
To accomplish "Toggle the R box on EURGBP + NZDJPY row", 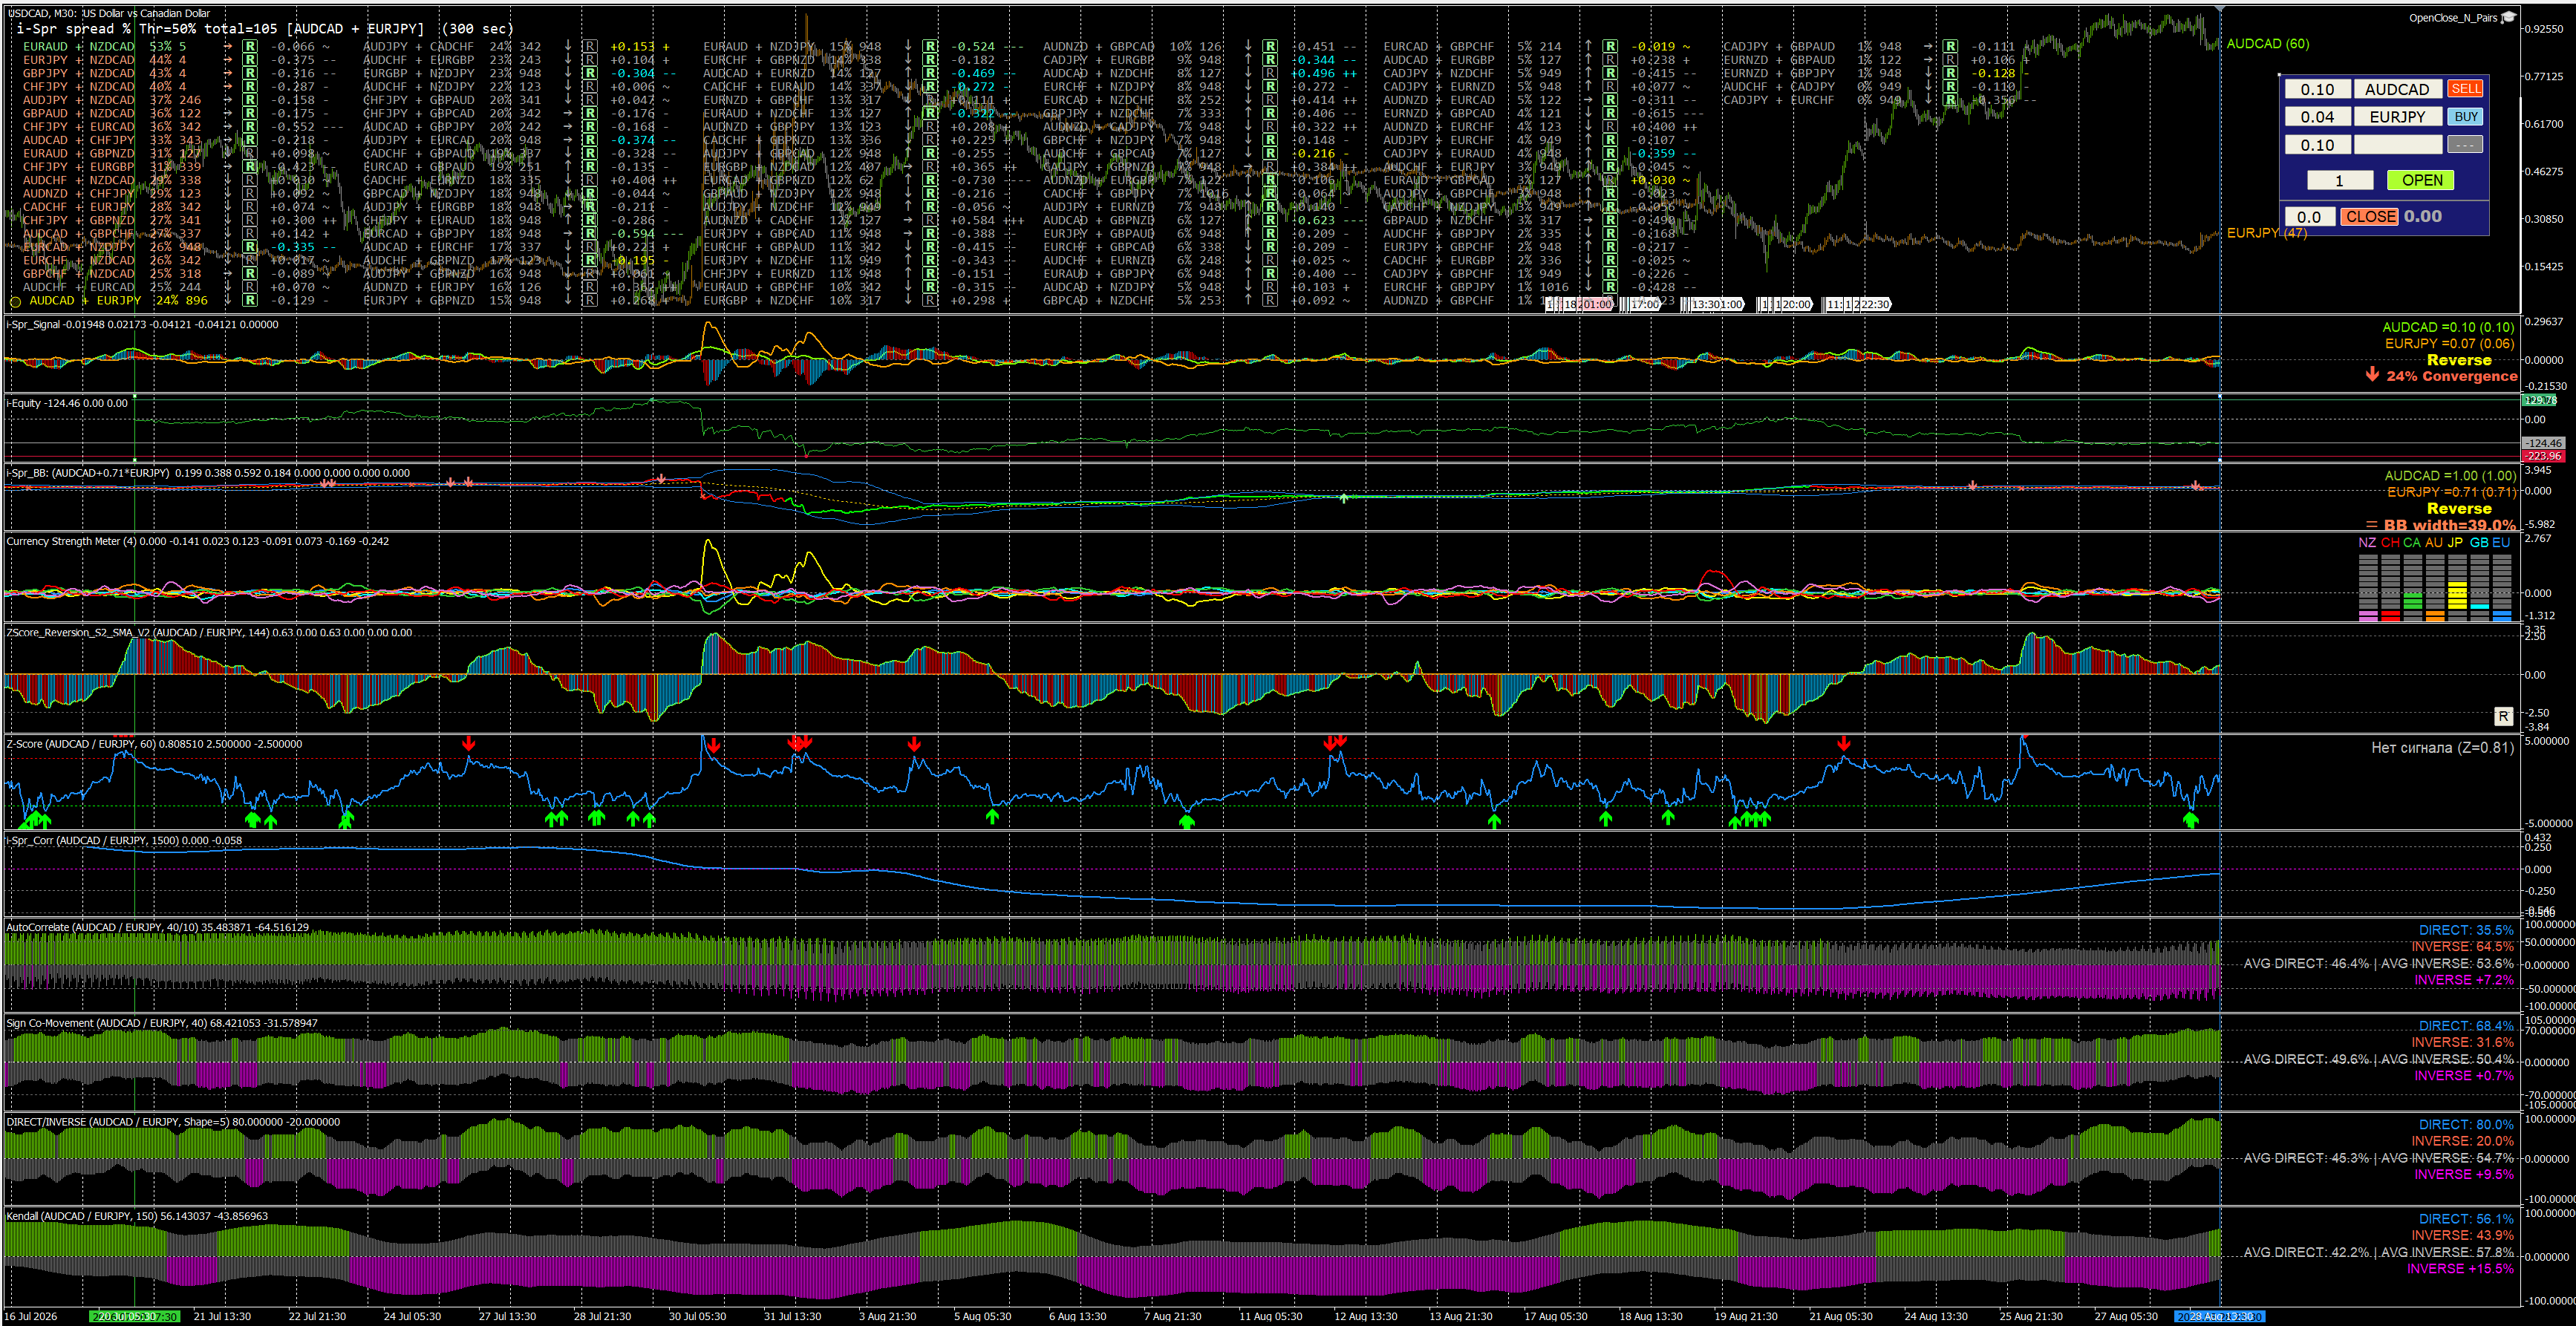I will pyautogui.click(x=589, y=73).
